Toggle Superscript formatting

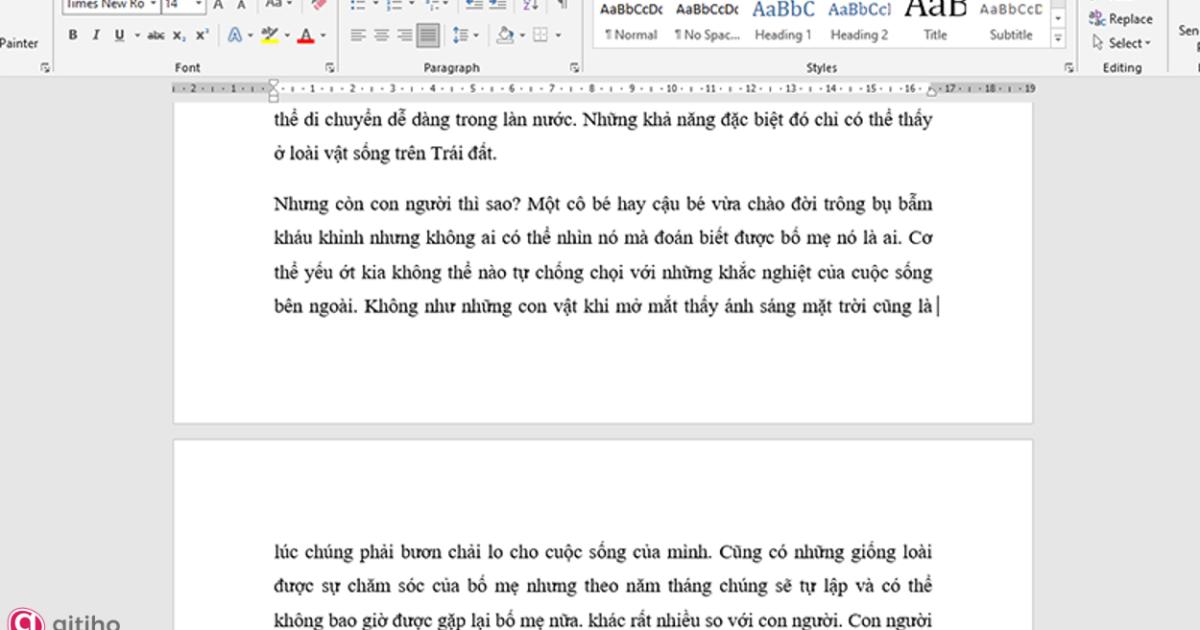pos(202,35)
